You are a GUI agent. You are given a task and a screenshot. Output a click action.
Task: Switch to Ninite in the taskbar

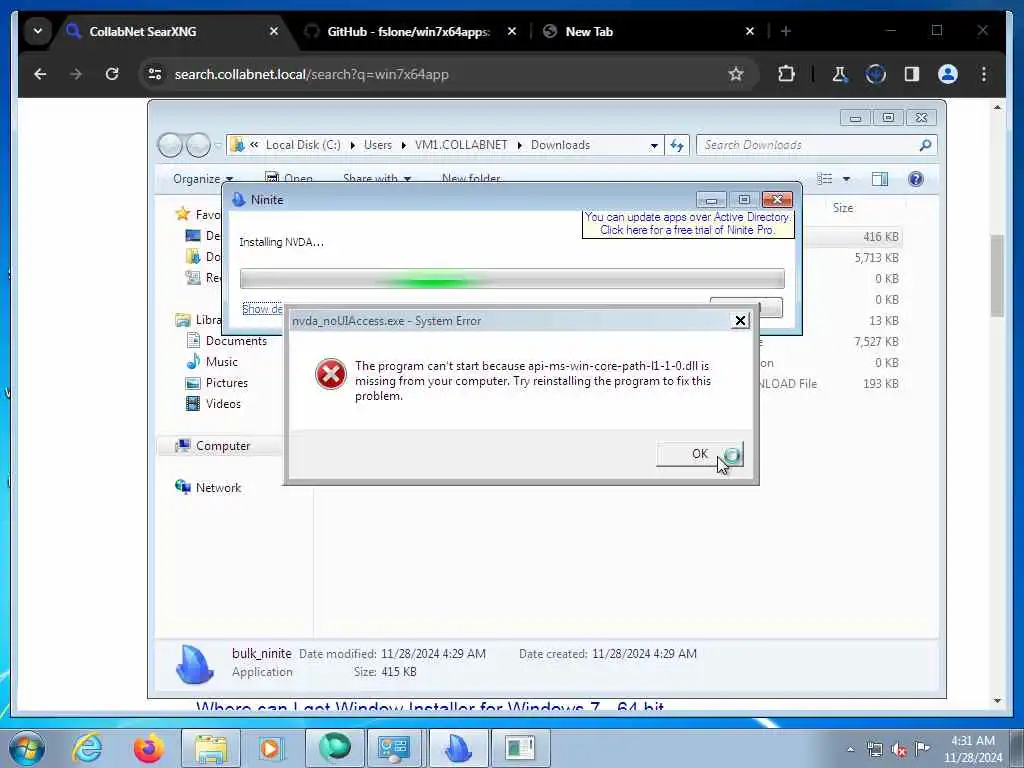pos(458,748)
